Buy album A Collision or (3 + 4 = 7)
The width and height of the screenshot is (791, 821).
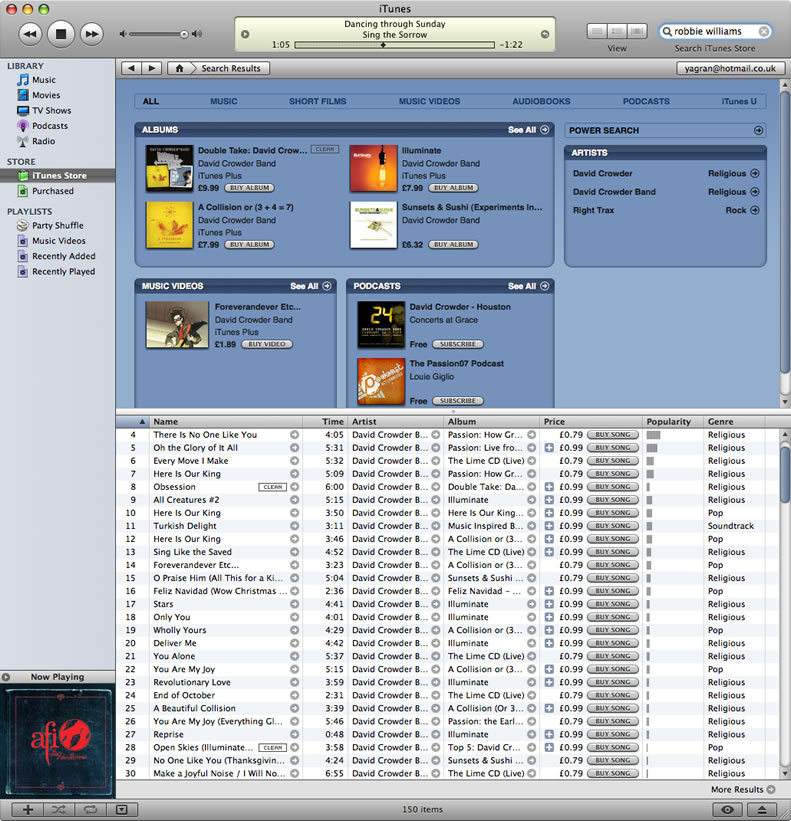point(249,245)
